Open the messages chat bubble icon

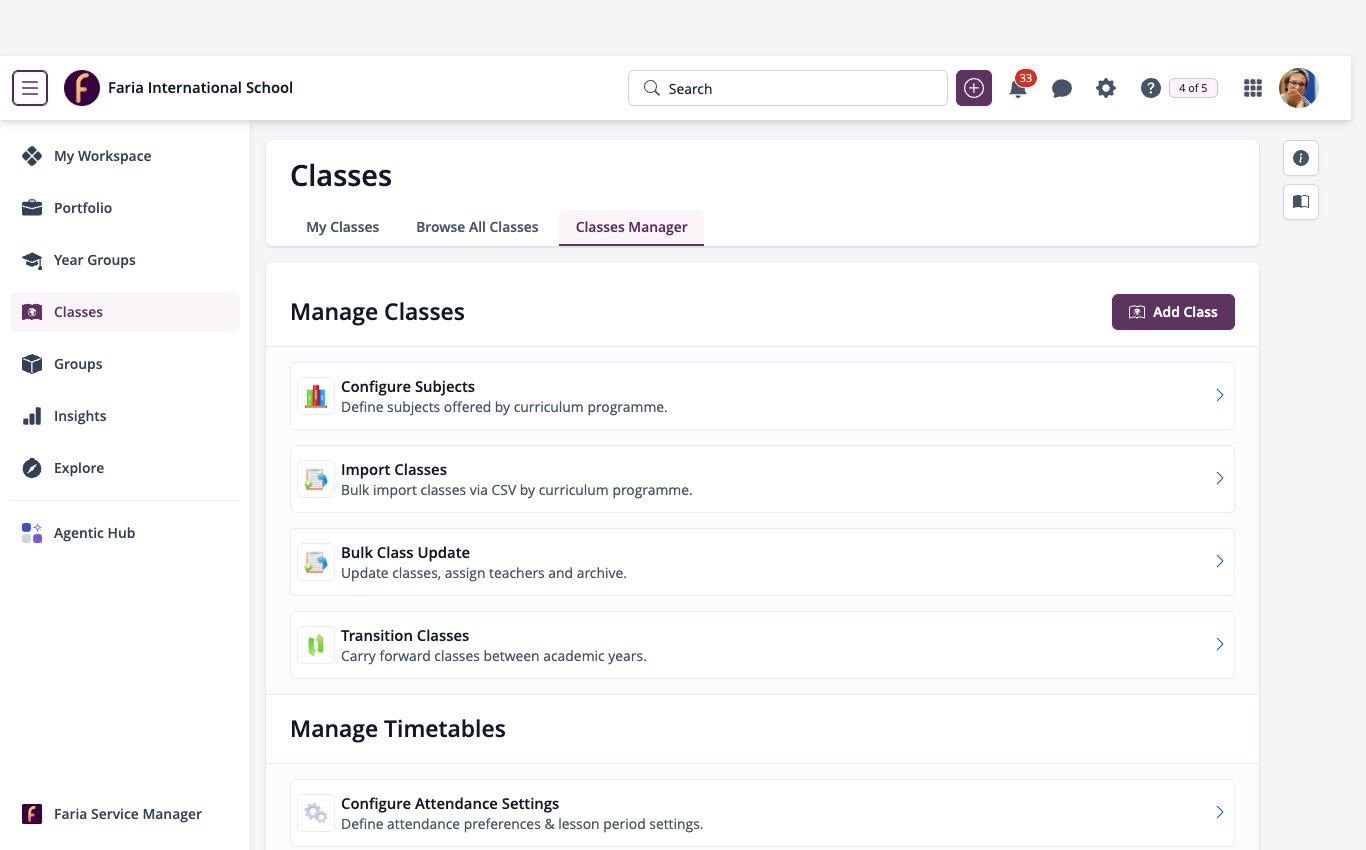(x=1062, y=88)
